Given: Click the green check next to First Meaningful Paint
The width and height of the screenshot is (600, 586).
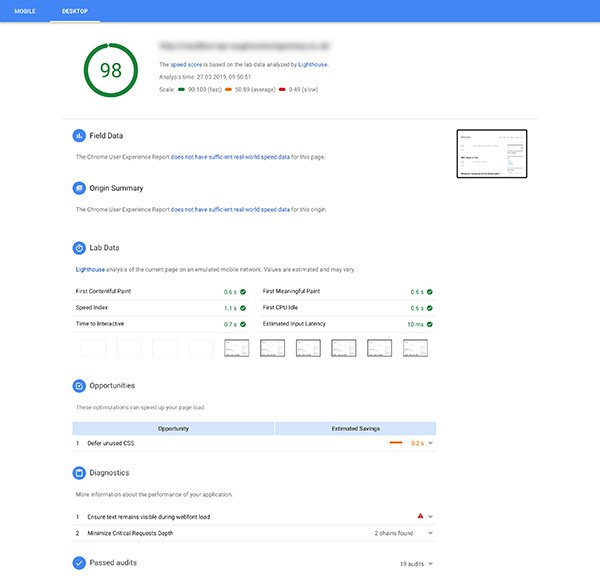Looking at the screenshot, I should coord(430,292).
